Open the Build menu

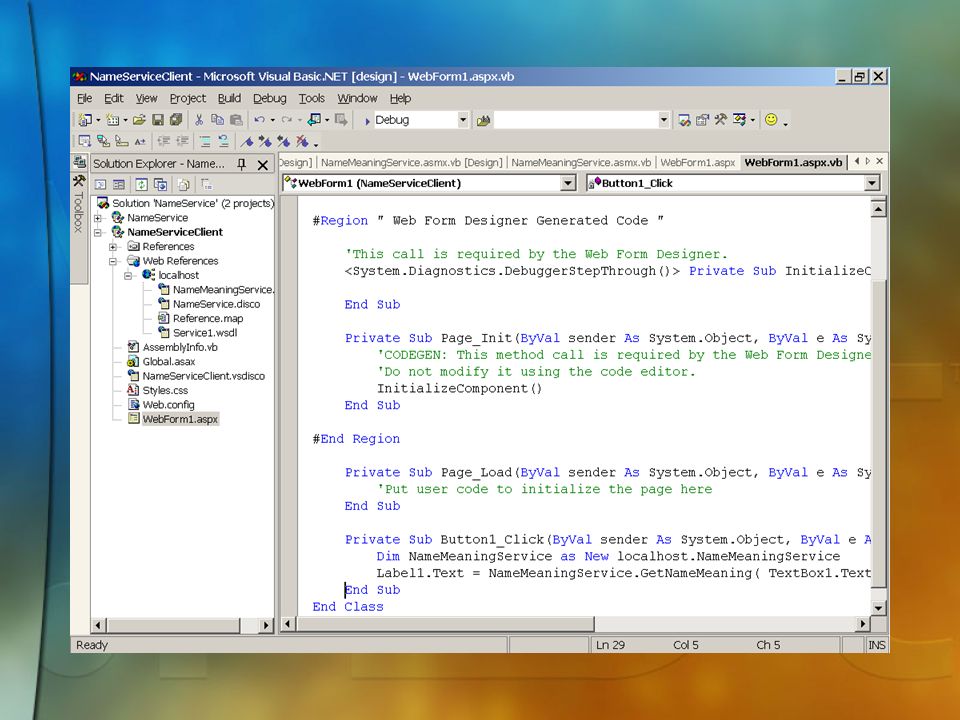pos(229,99)
